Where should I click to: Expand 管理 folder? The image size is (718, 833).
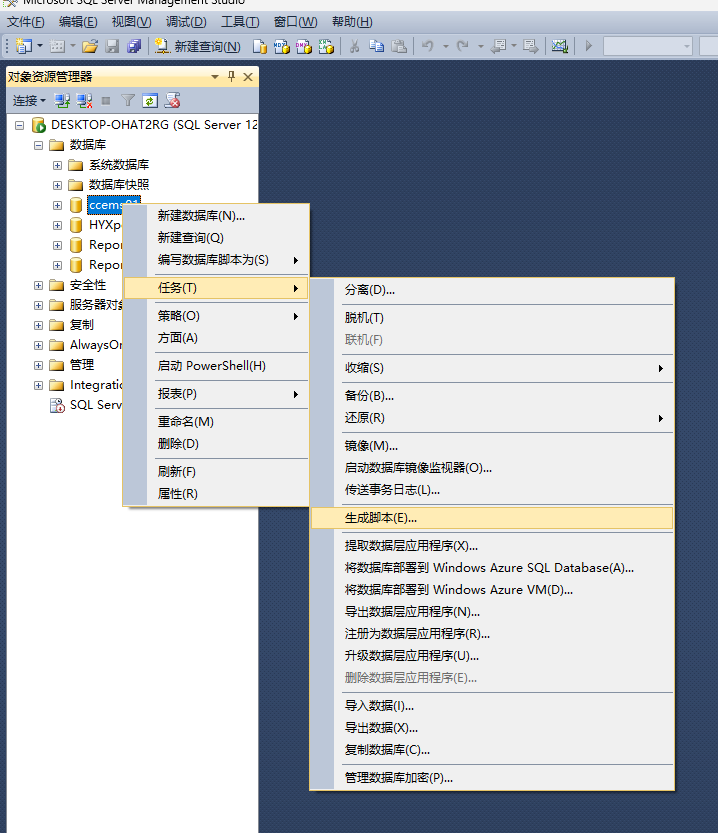pos(38,366)
